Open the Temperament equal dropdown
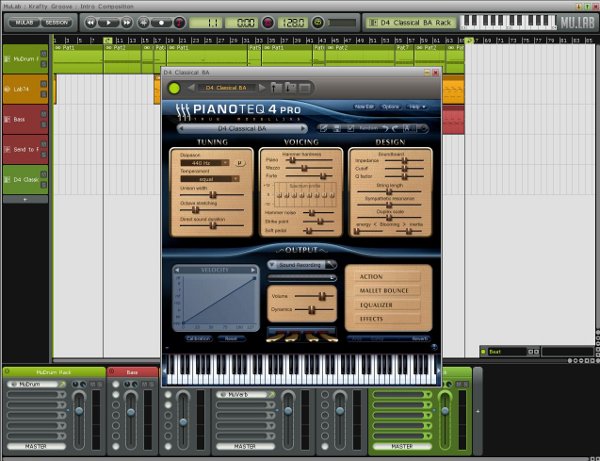 coord(210,179)
